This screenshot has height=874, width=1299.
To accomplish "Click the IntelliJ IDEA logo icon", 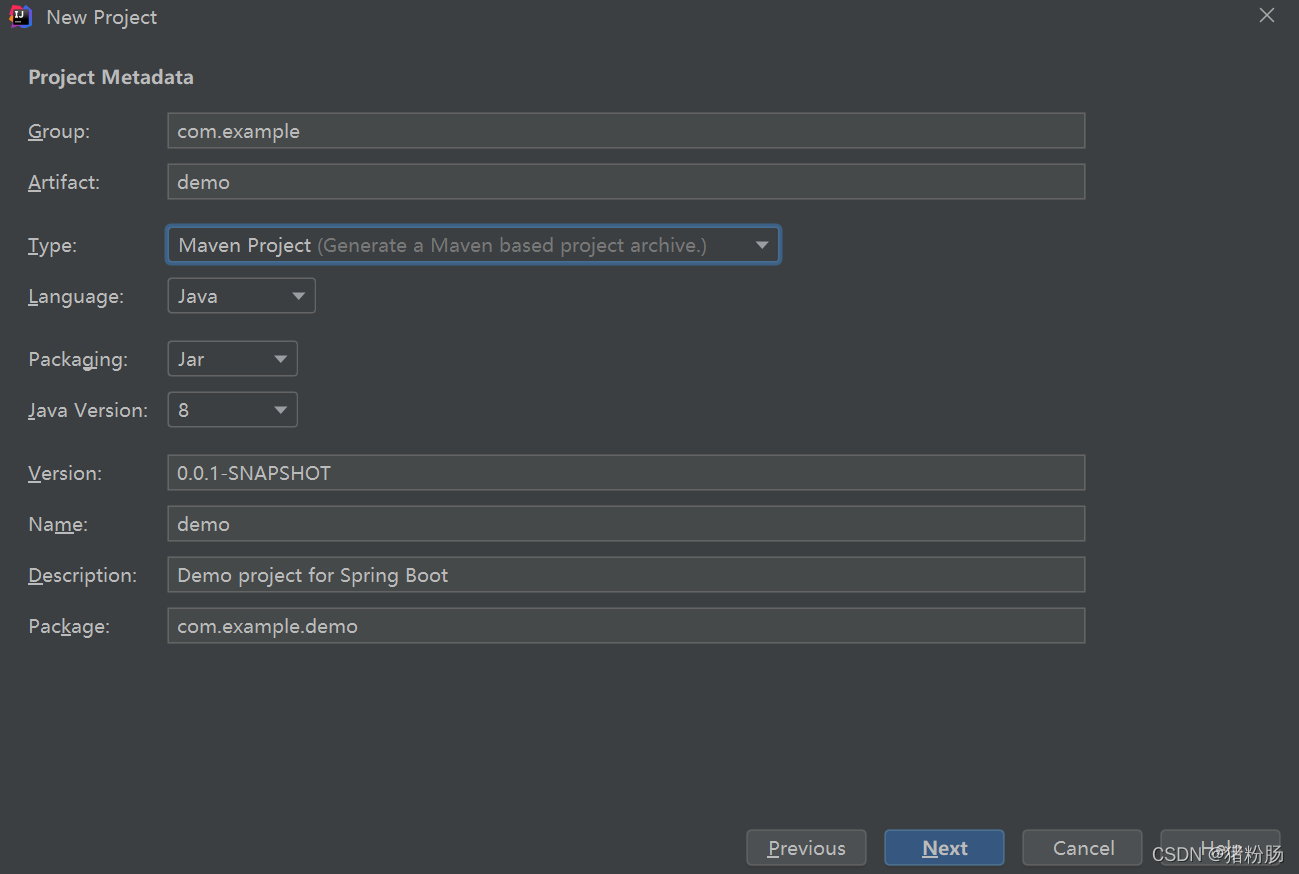I will pyautogui.click(x=20, y=17).
